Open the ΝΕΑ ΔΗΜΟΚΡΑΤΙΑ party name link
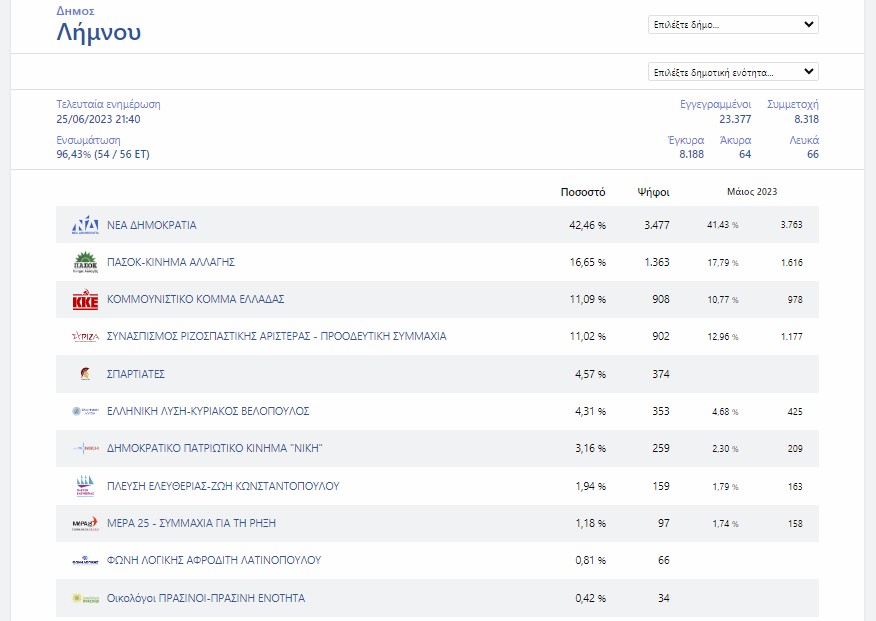The width and height of the screenshot is (876, 621). [152, 225]
